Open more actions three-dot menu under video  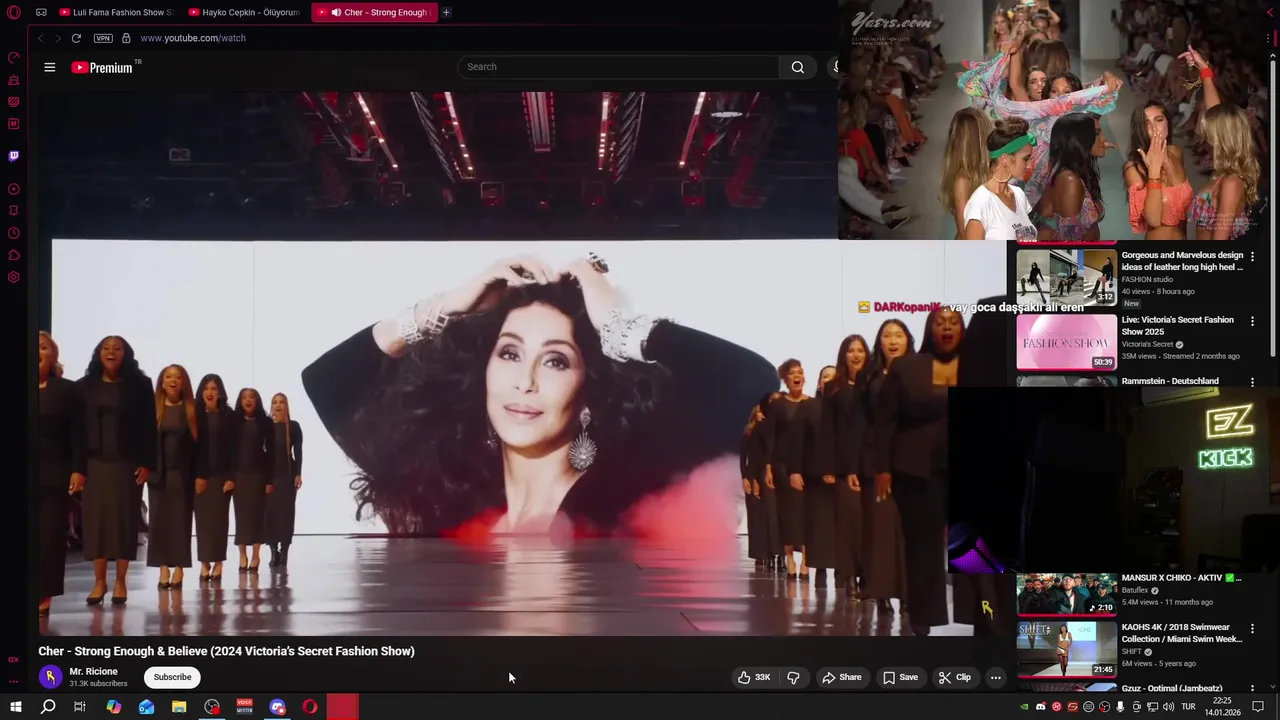click(995, 678)
